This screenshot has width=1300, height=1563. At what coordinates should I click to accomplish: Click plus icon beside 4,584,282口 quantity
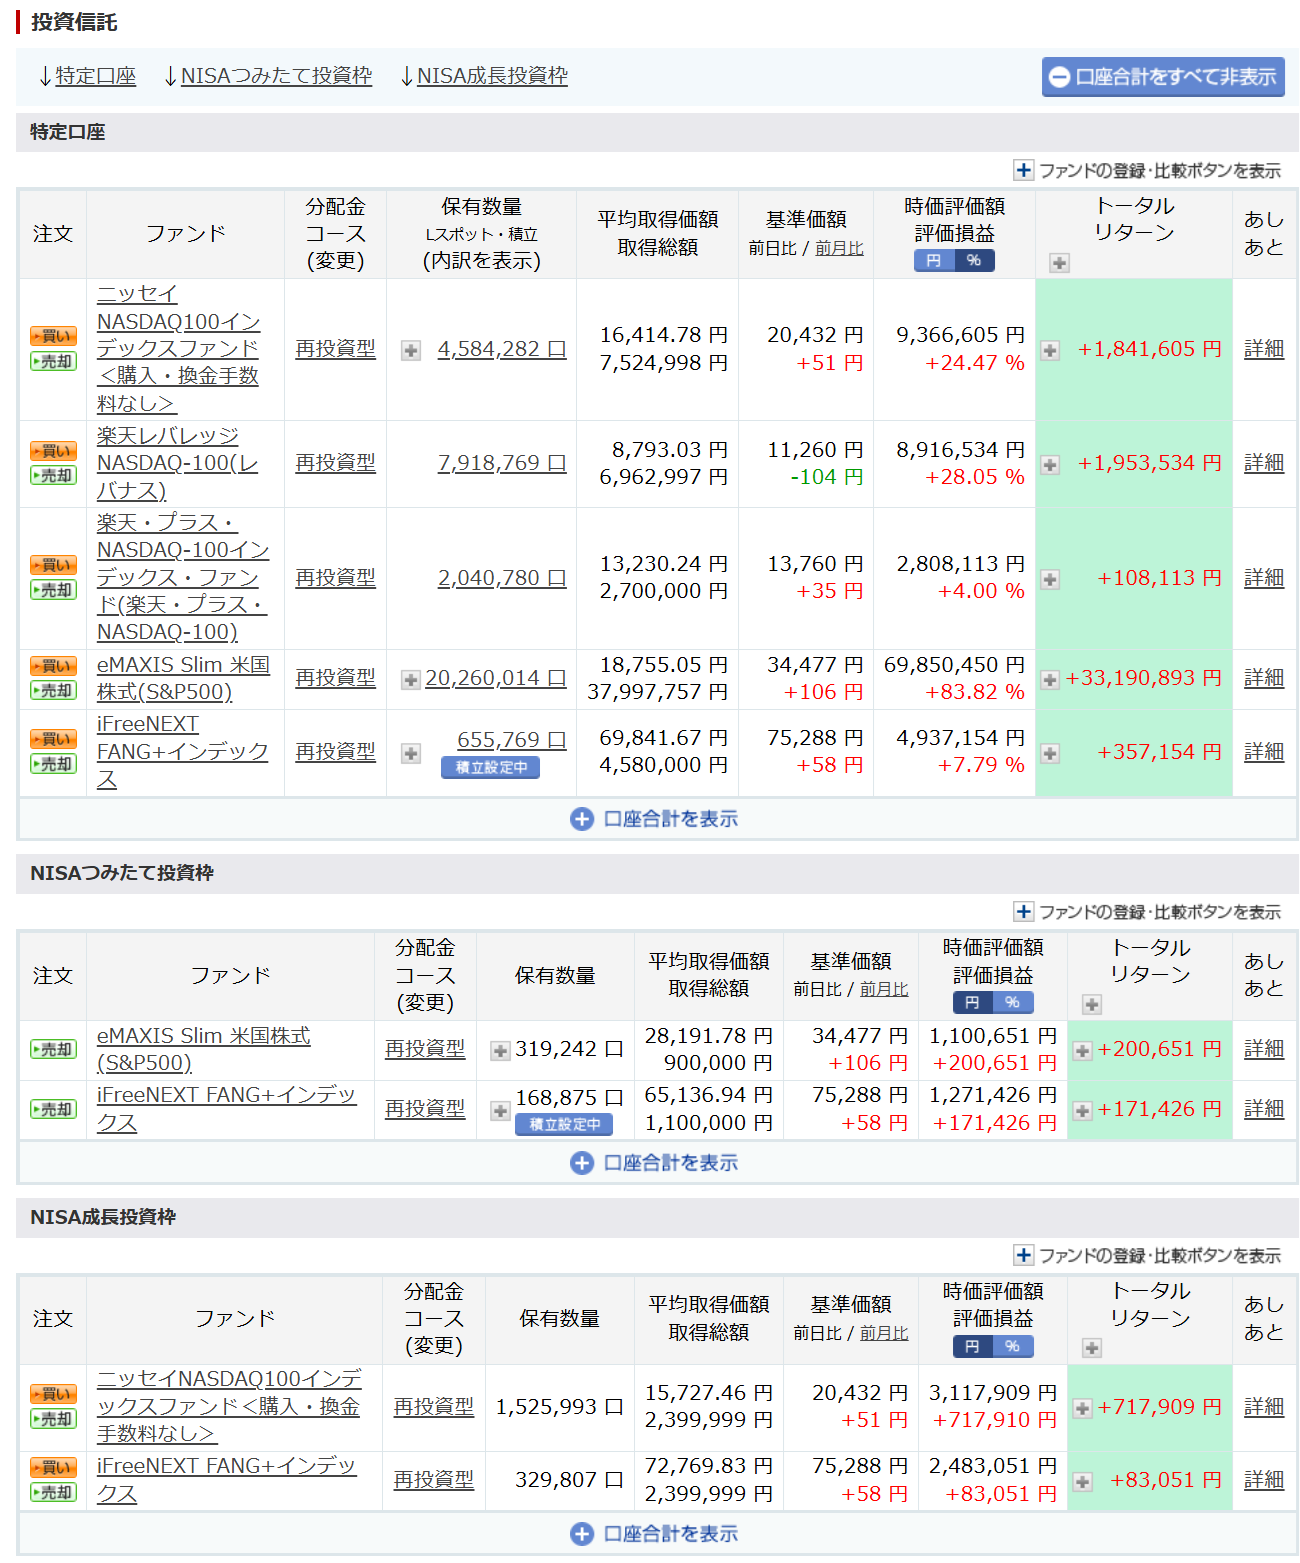(411, 350)
